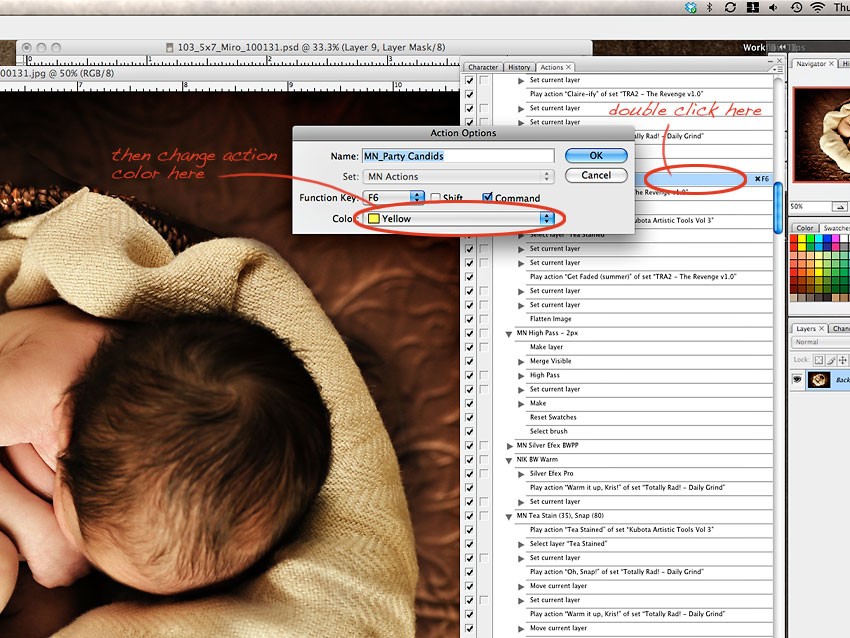This screenshot has height=638, width=850.
Task: Click the Navigator zoom field showing 50%
Action: pos(810,207)
